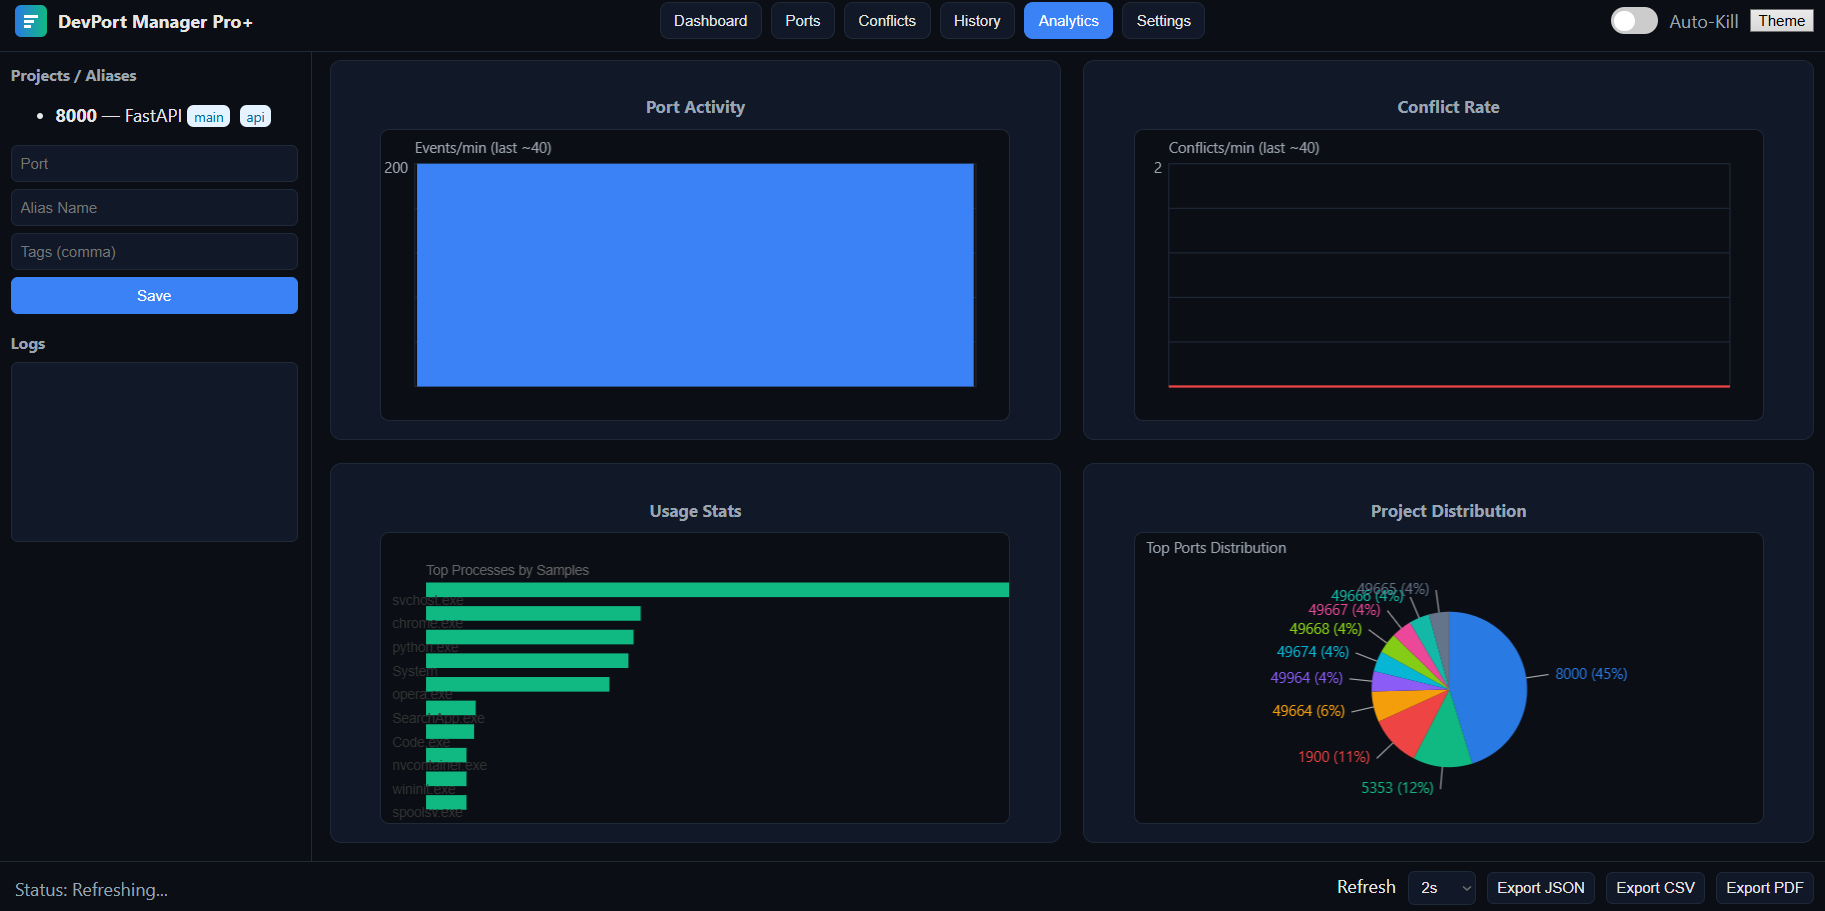The width and height of the screenshot is (1825, 911).
Task: Export data as PDF
Action: [1764, 888]
